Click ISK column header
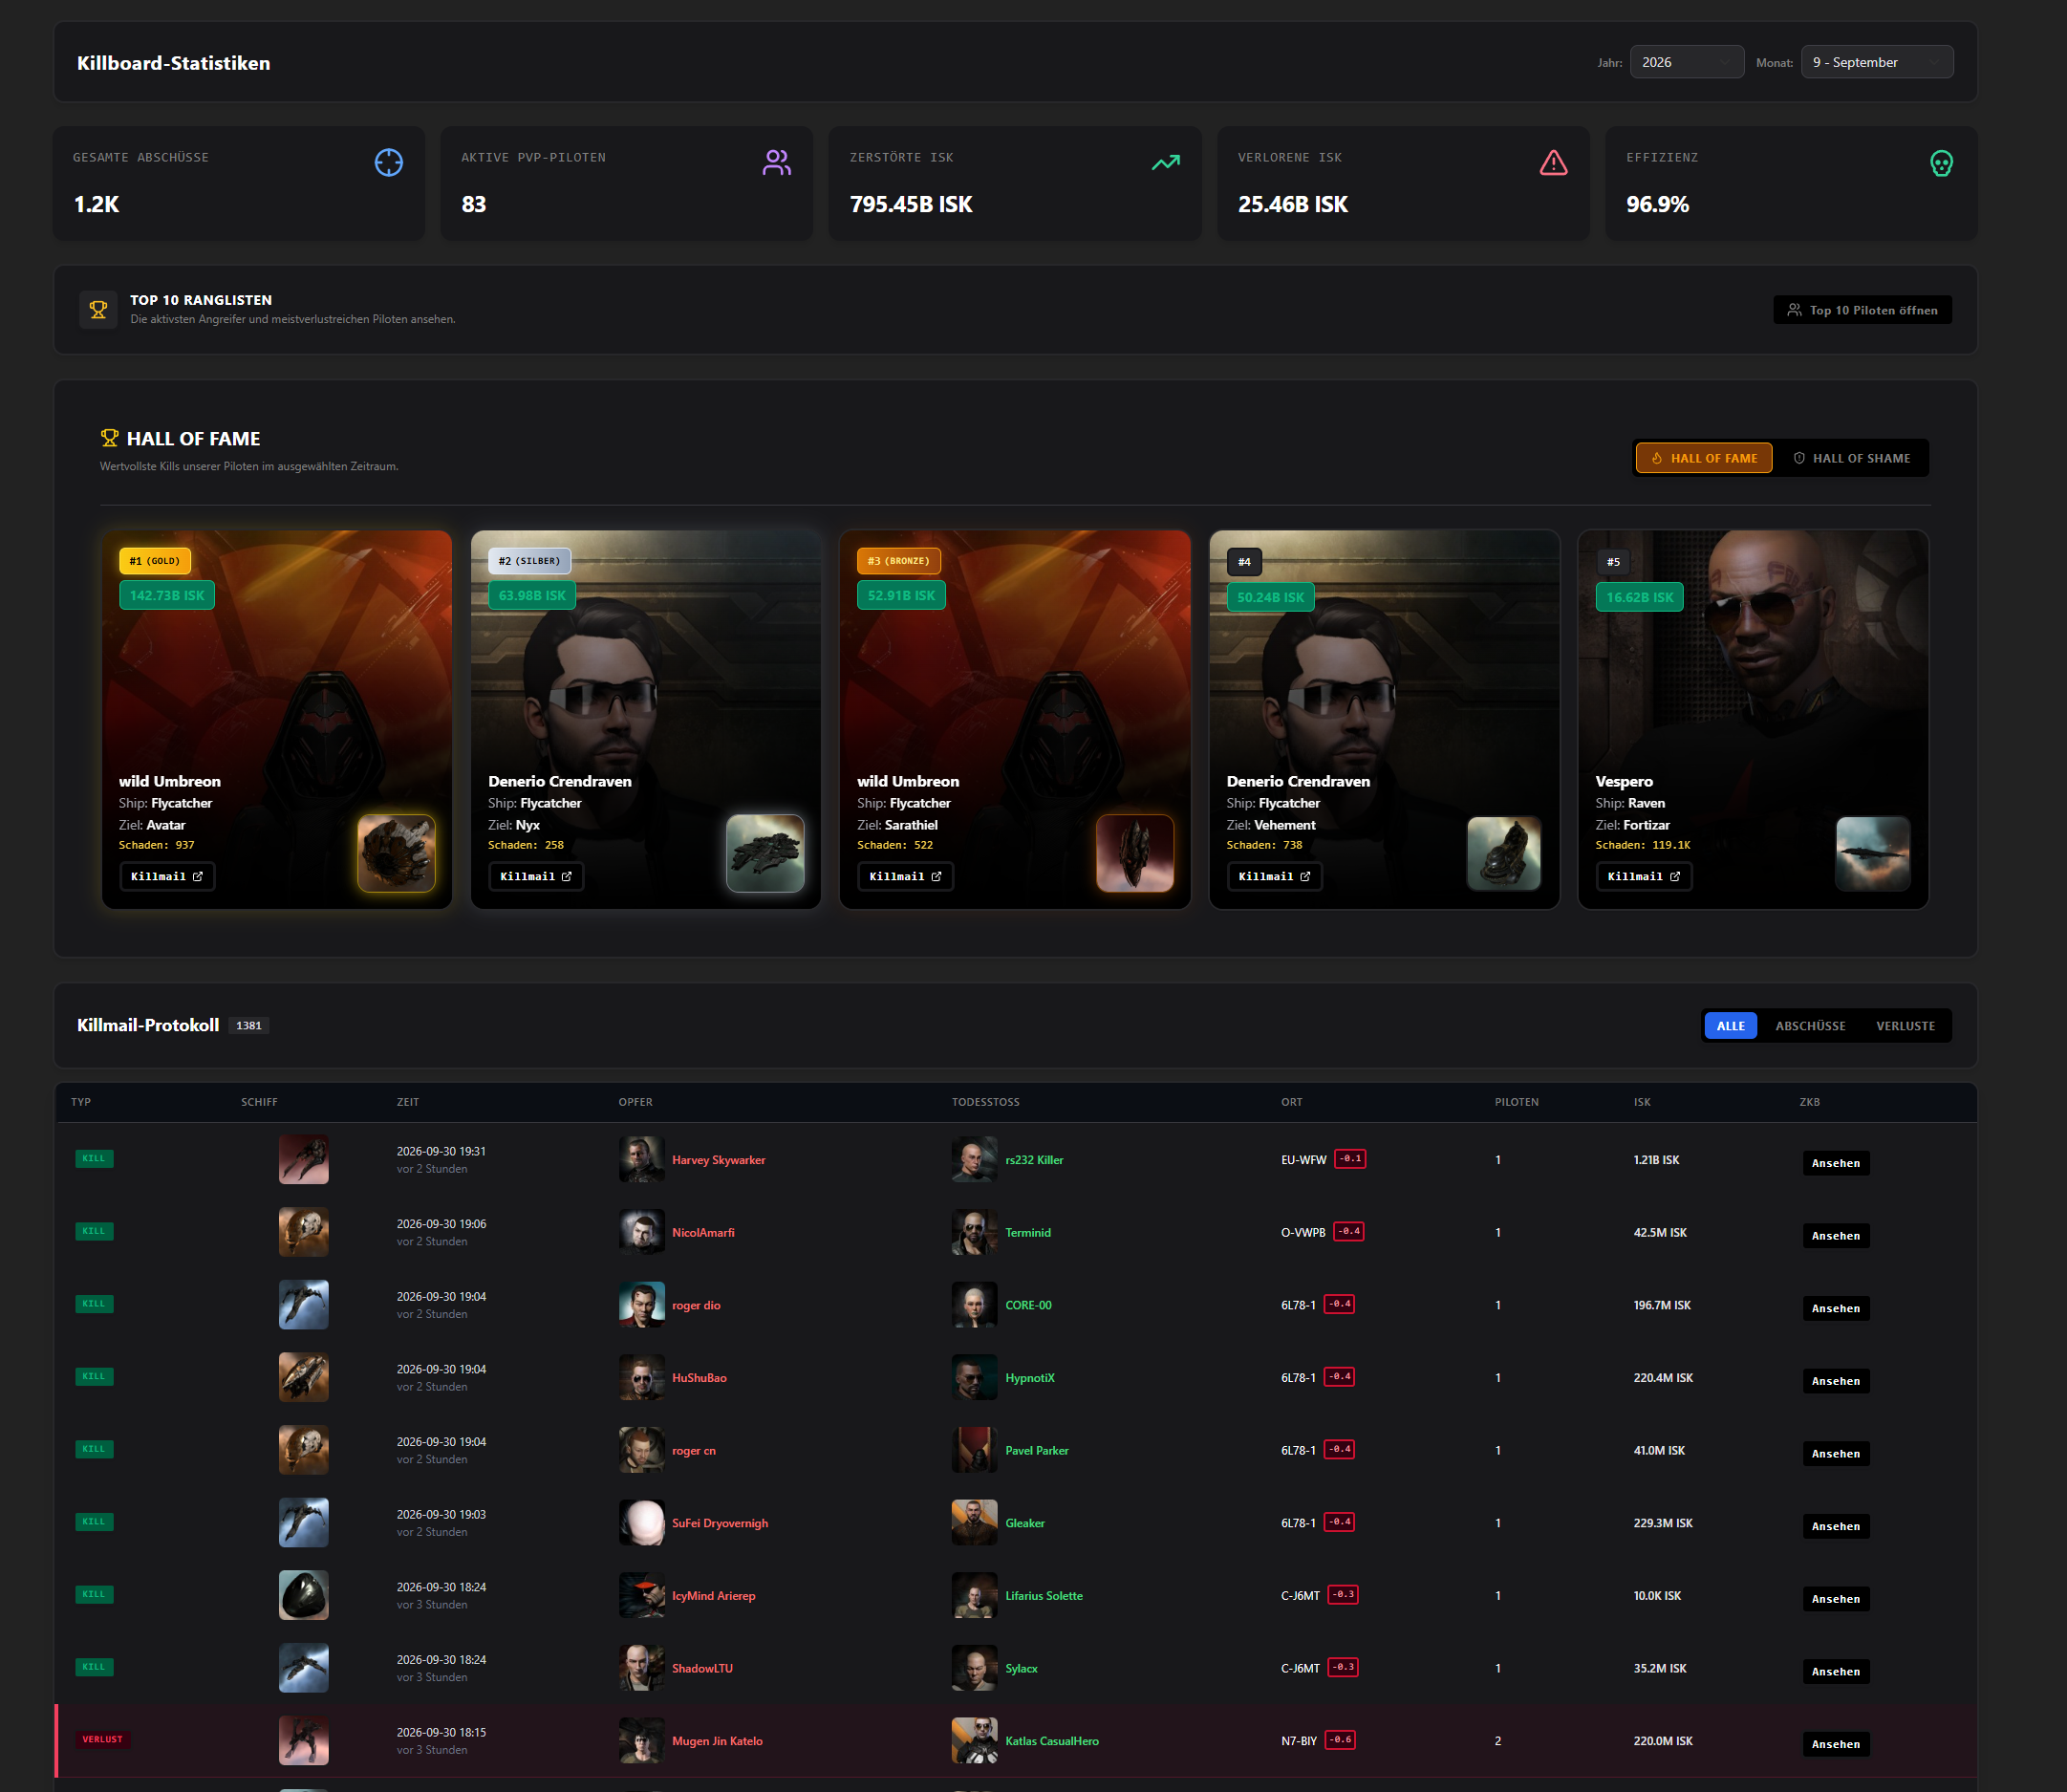 point(1642,1102)
